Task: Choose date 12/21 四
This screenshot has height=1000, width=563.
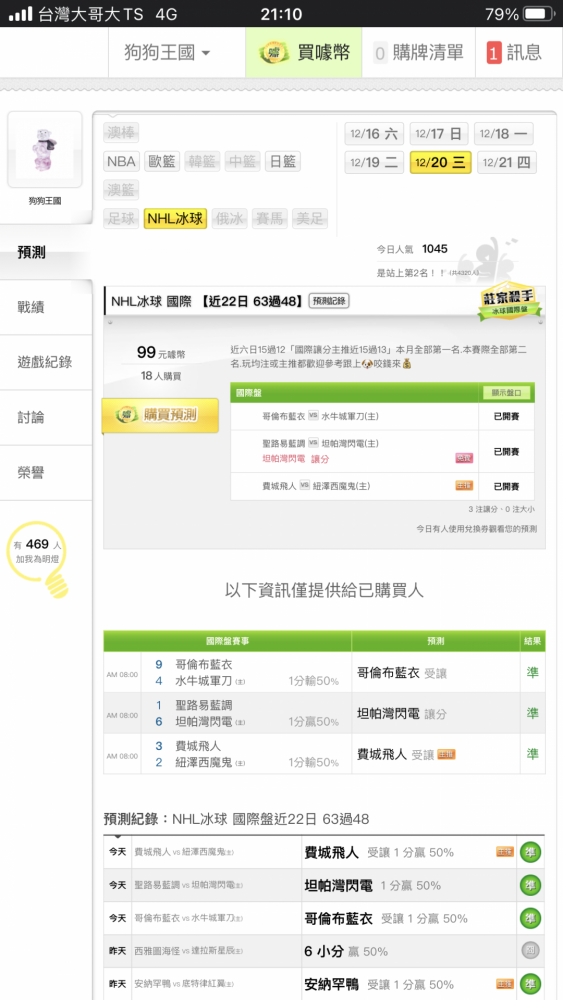Action: click(506, 162)
